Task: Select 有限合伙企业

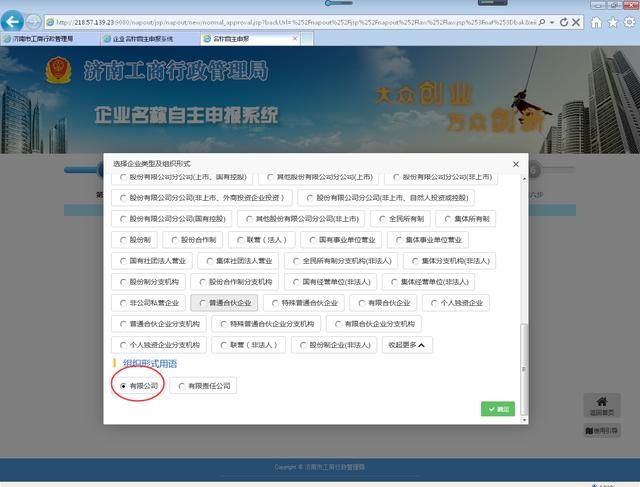Action: coord(383,303)
